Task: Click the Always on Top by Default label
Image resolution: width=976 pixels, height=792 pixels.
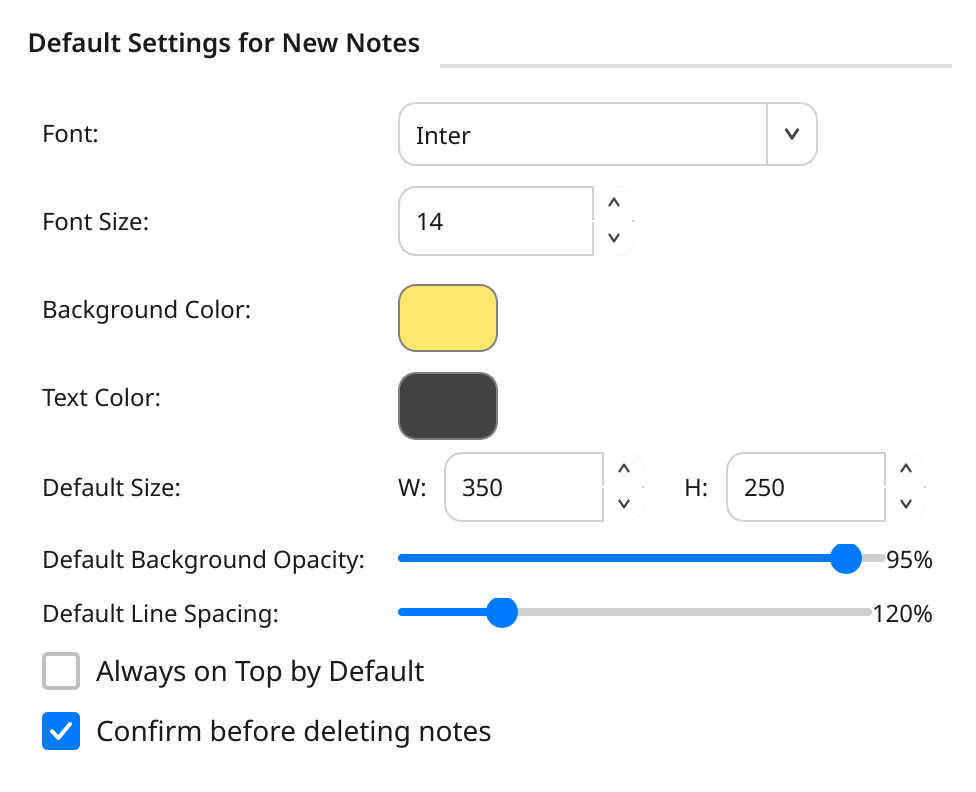Action: click(260, 672)
